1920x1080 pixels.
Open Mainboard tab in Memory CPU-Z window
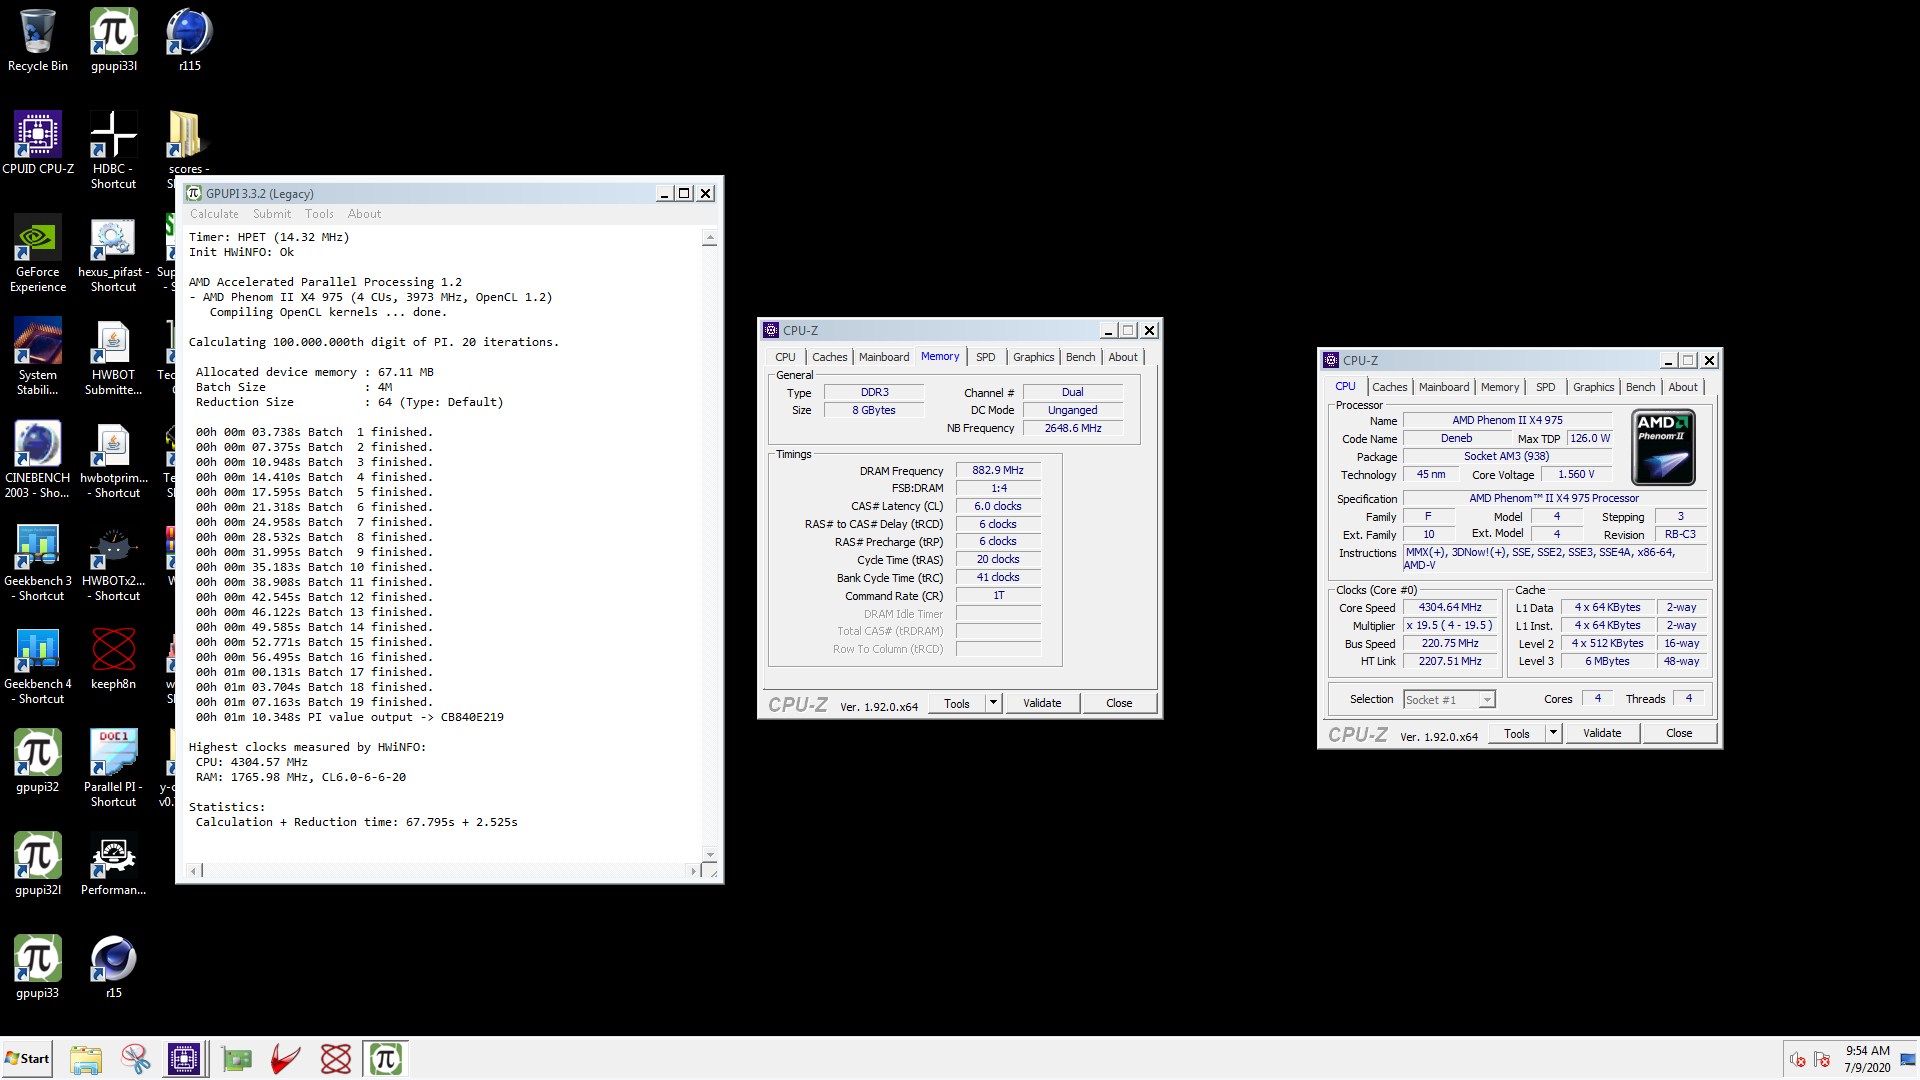(884, 357)
